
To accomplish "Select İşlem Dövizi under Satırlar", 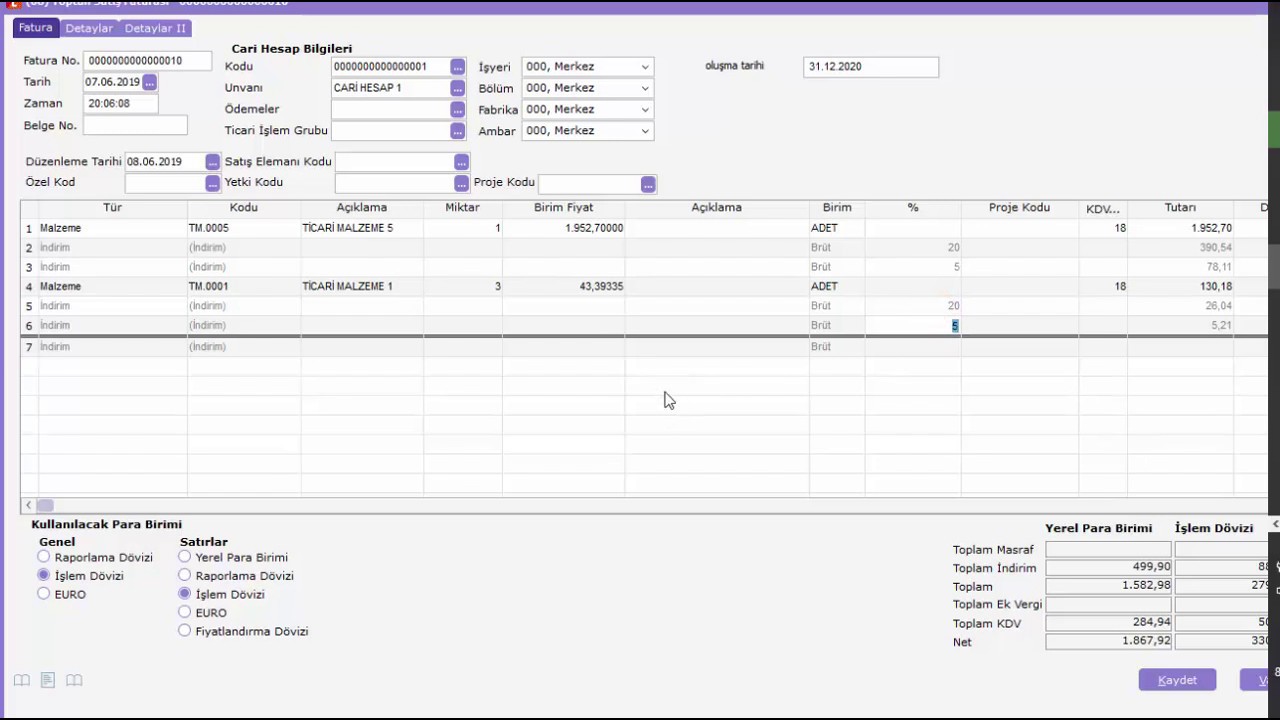I will 184,593.
